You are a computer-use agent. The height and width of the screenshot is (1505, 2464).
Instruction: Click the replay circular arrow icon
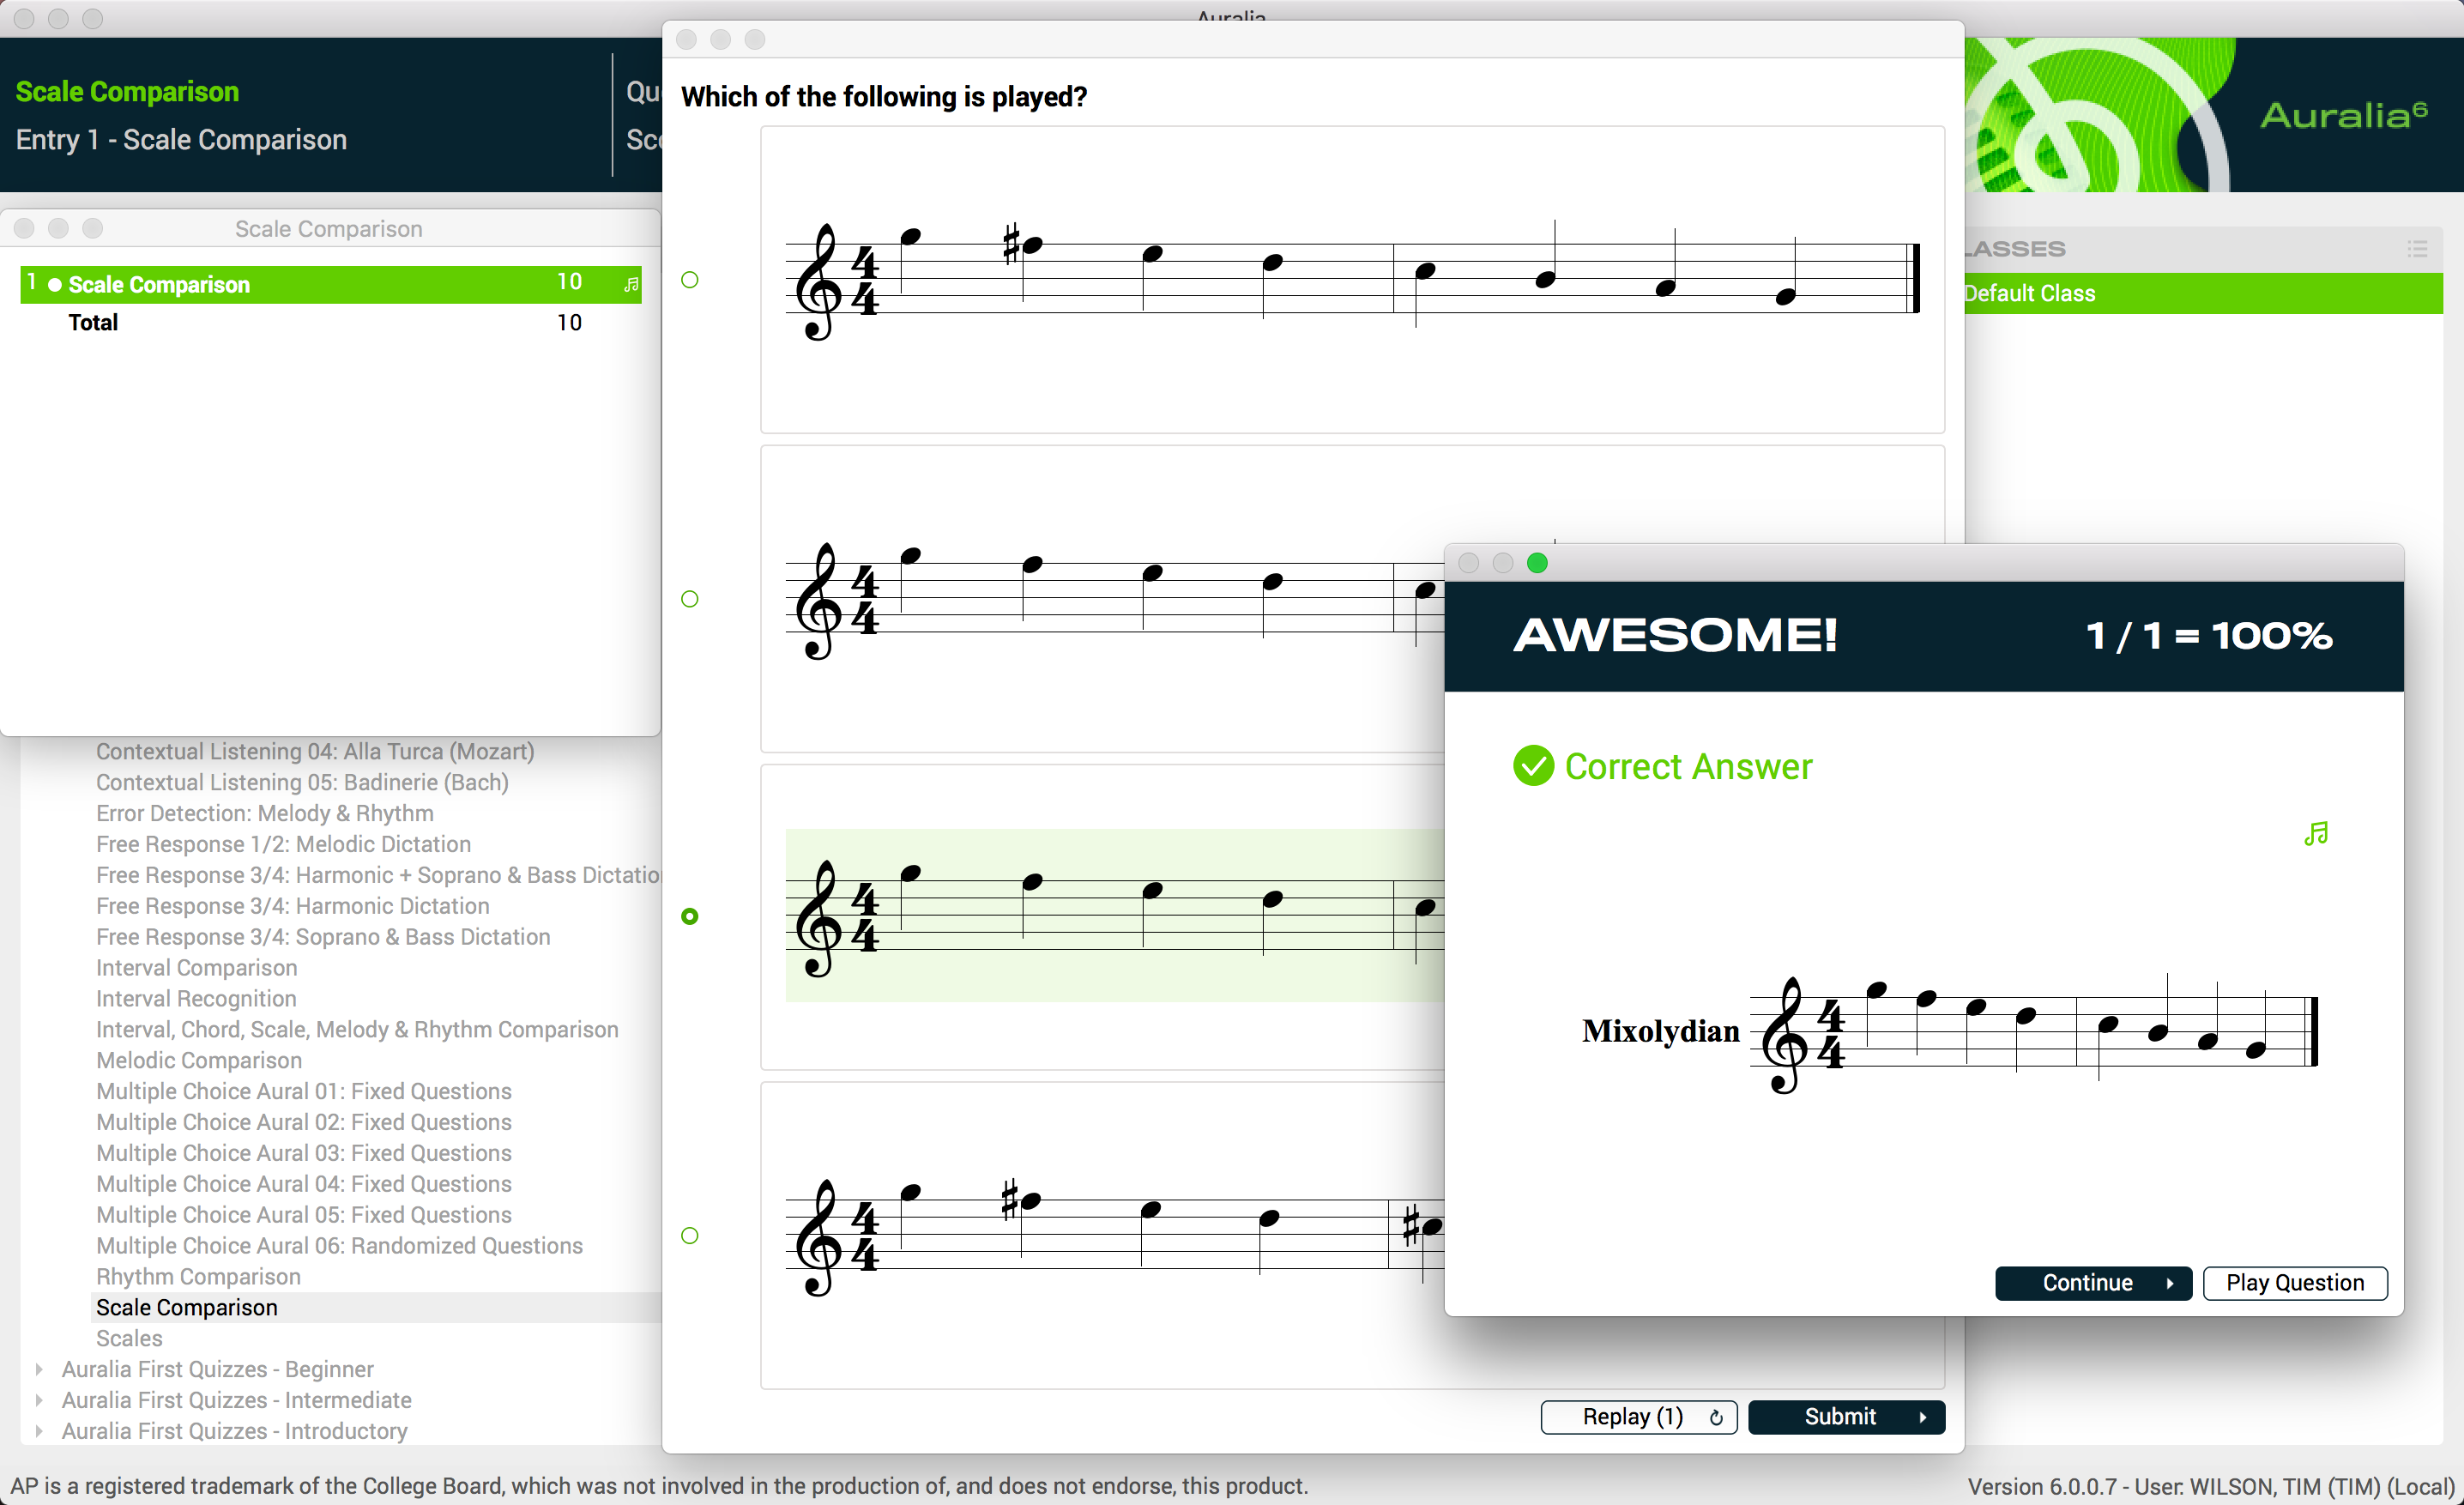[x=1716, y=1417]
